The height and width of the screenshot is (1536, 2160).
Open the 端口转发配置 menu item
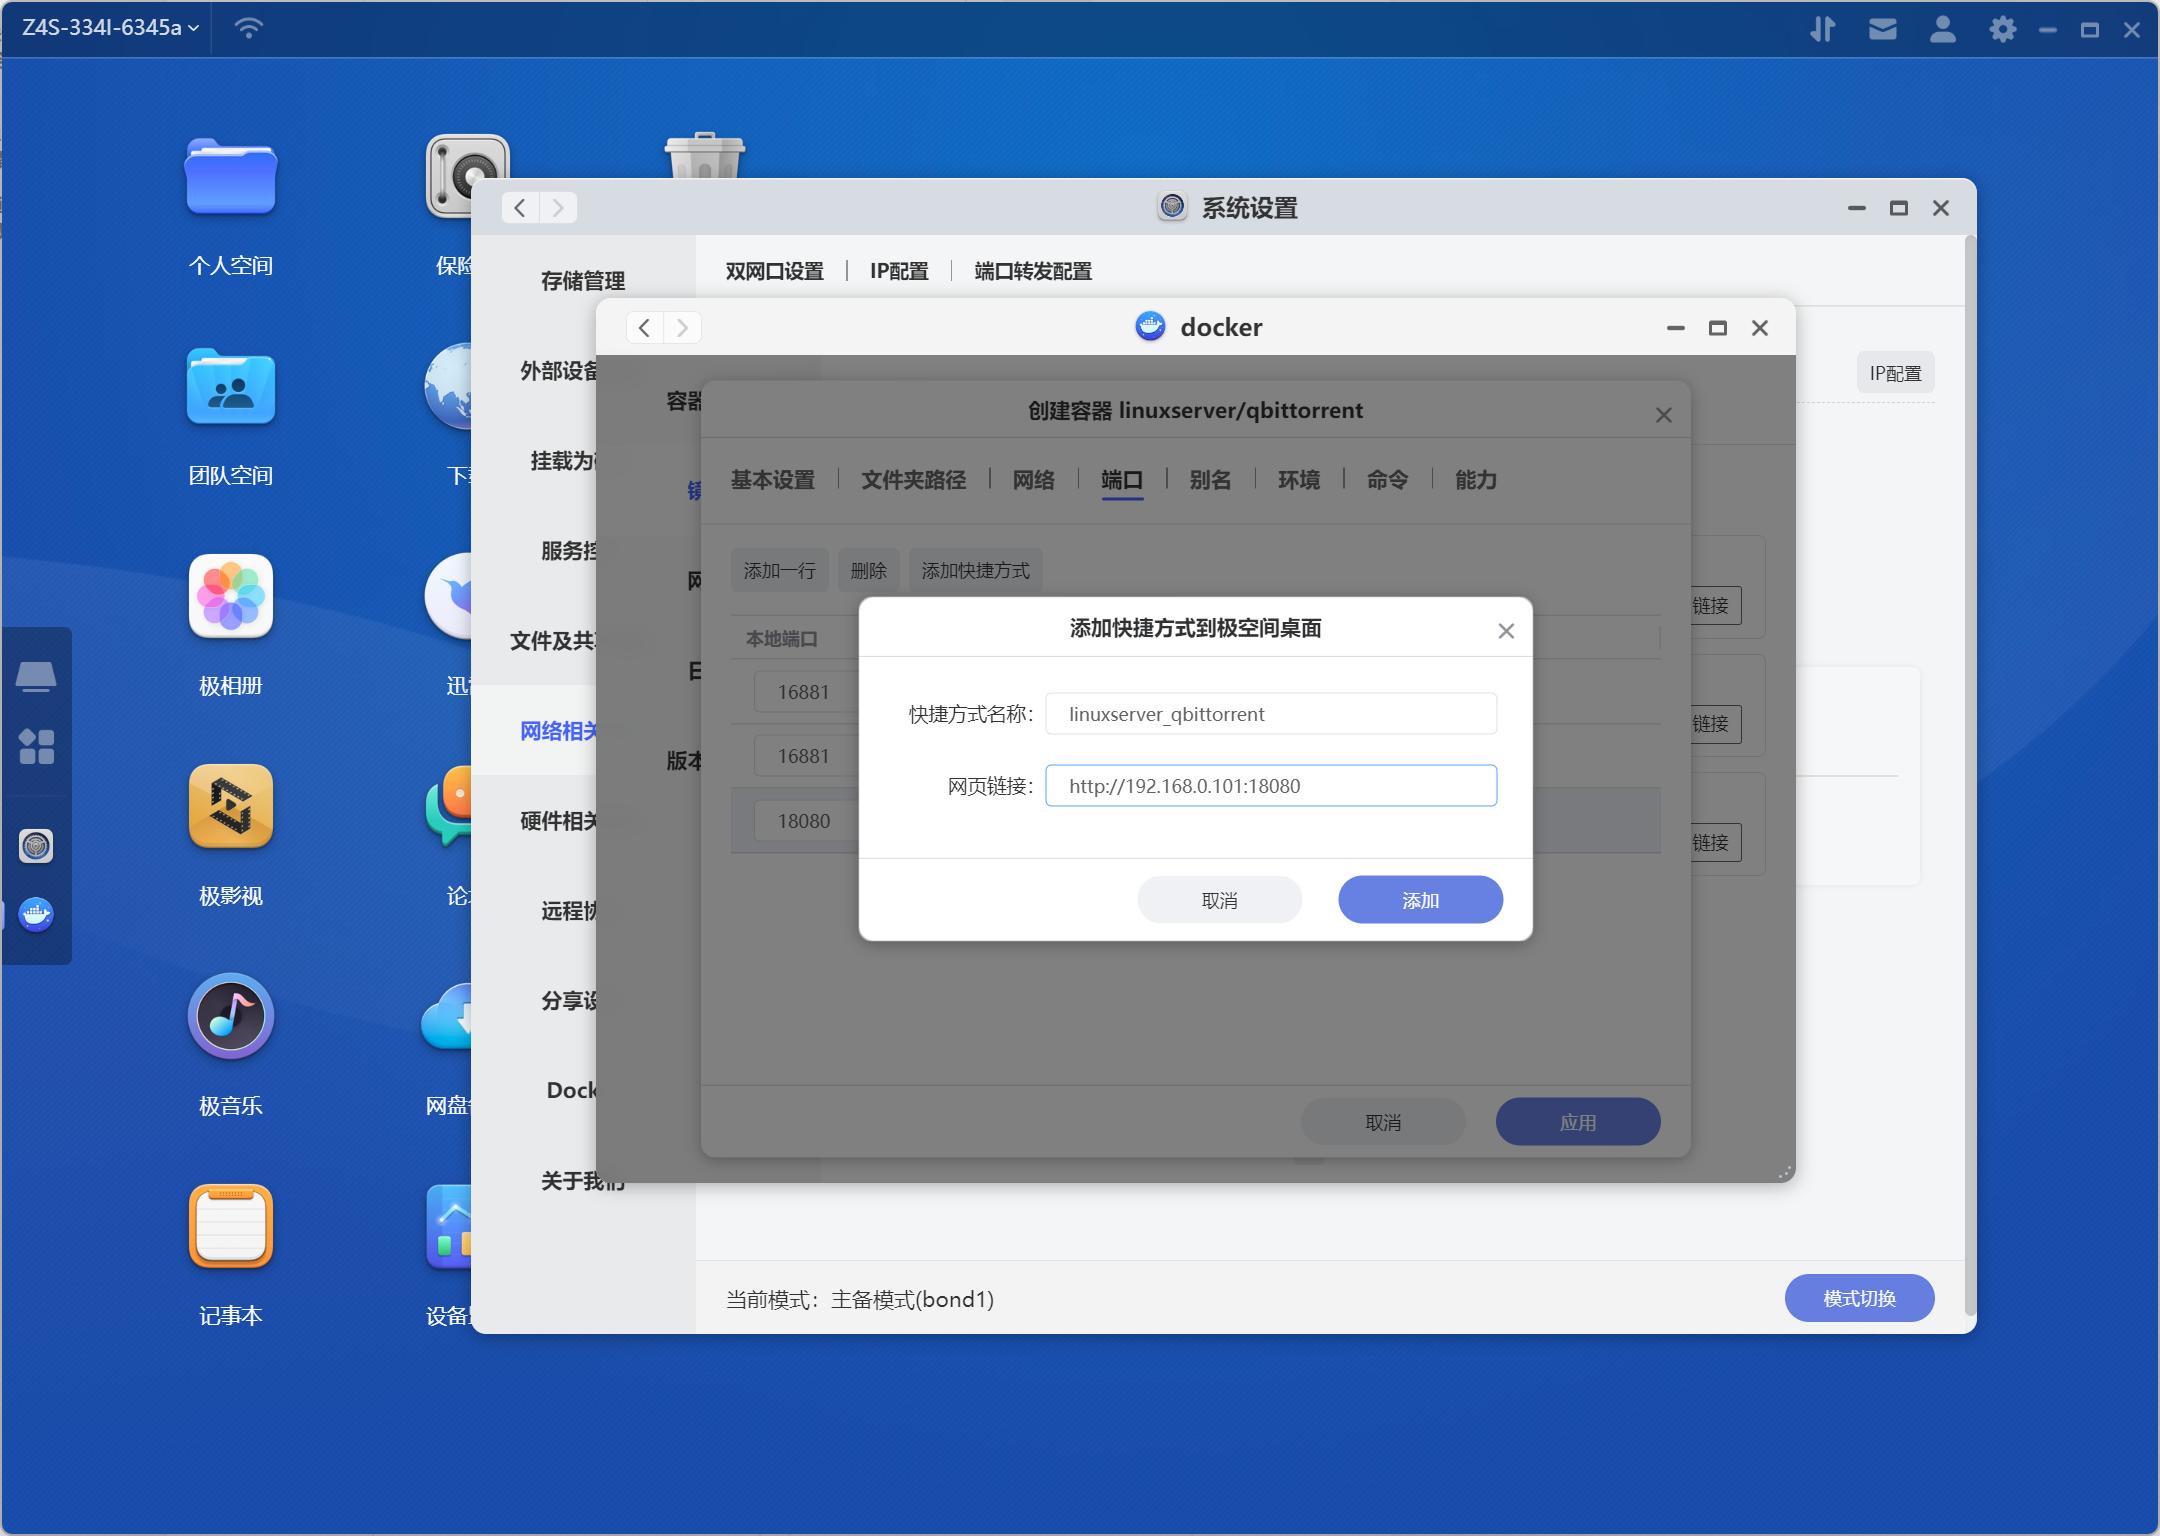coord(1032,271)
